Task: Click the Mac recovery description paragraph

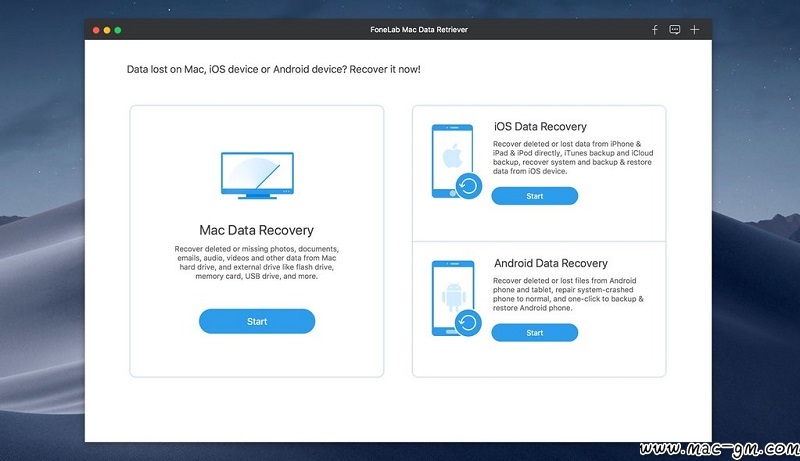Action: coord(257,263)
